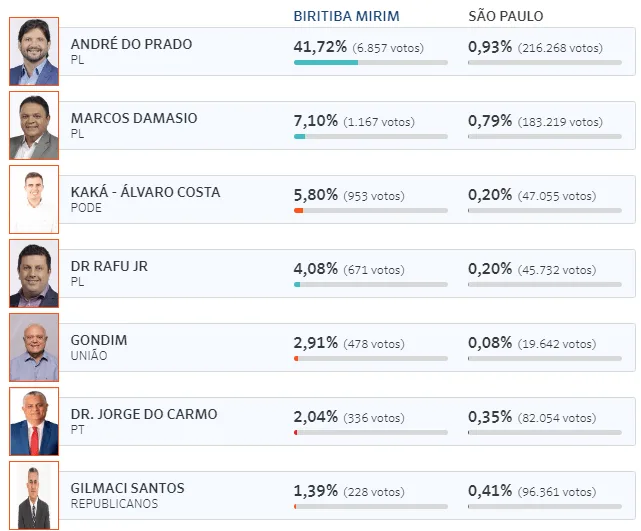Click the Gilmaci Santos candidate name
The width and height of the screenshot is (641, 531).
(x=127, y=488)
